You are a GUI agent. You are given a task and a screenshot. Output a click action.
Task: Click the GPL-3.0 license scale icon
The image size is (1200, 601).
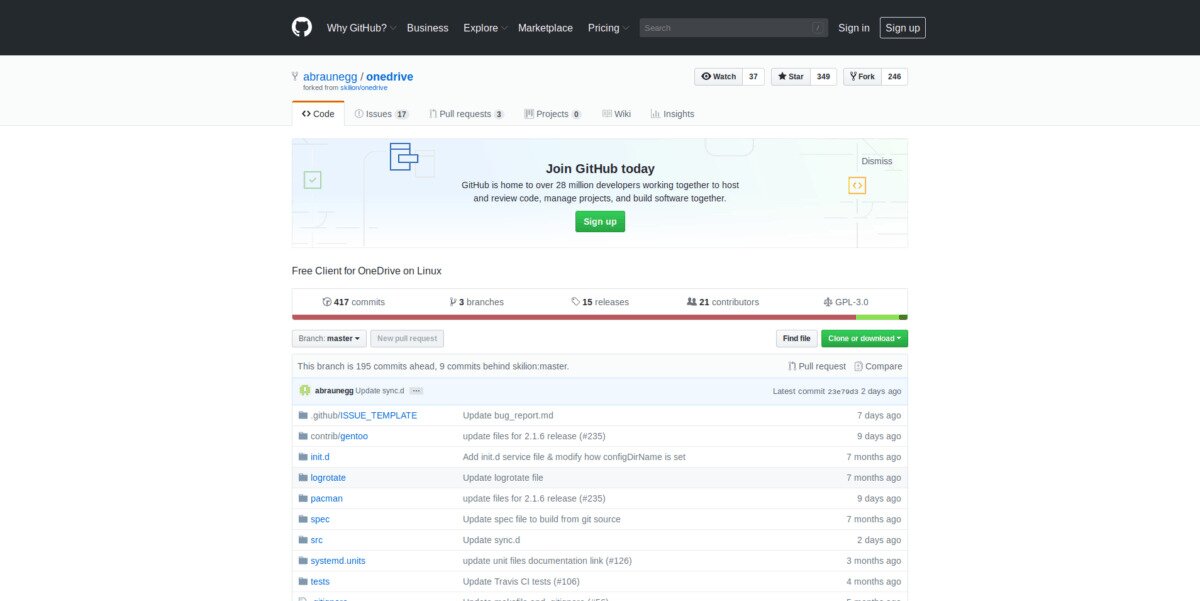point(828,302)
